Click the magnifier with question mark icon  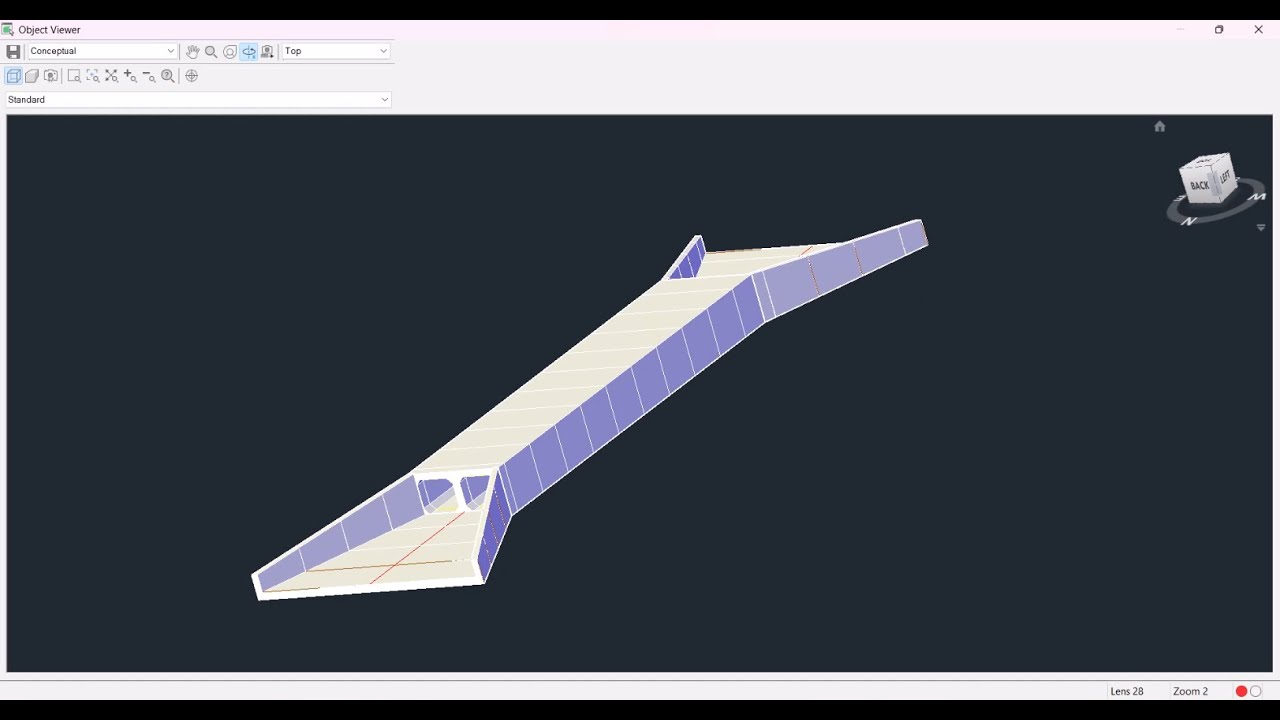[x=168, y=76]
